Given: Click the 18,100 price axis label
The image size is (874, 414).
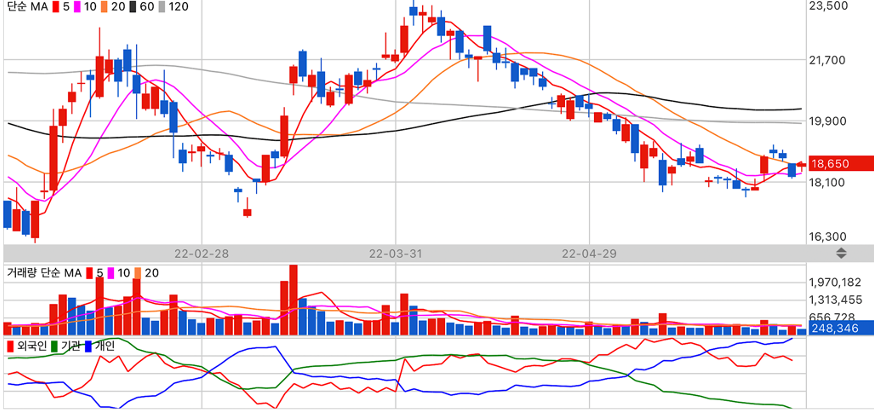Looking at the screenshot, I should click(828, 182).
